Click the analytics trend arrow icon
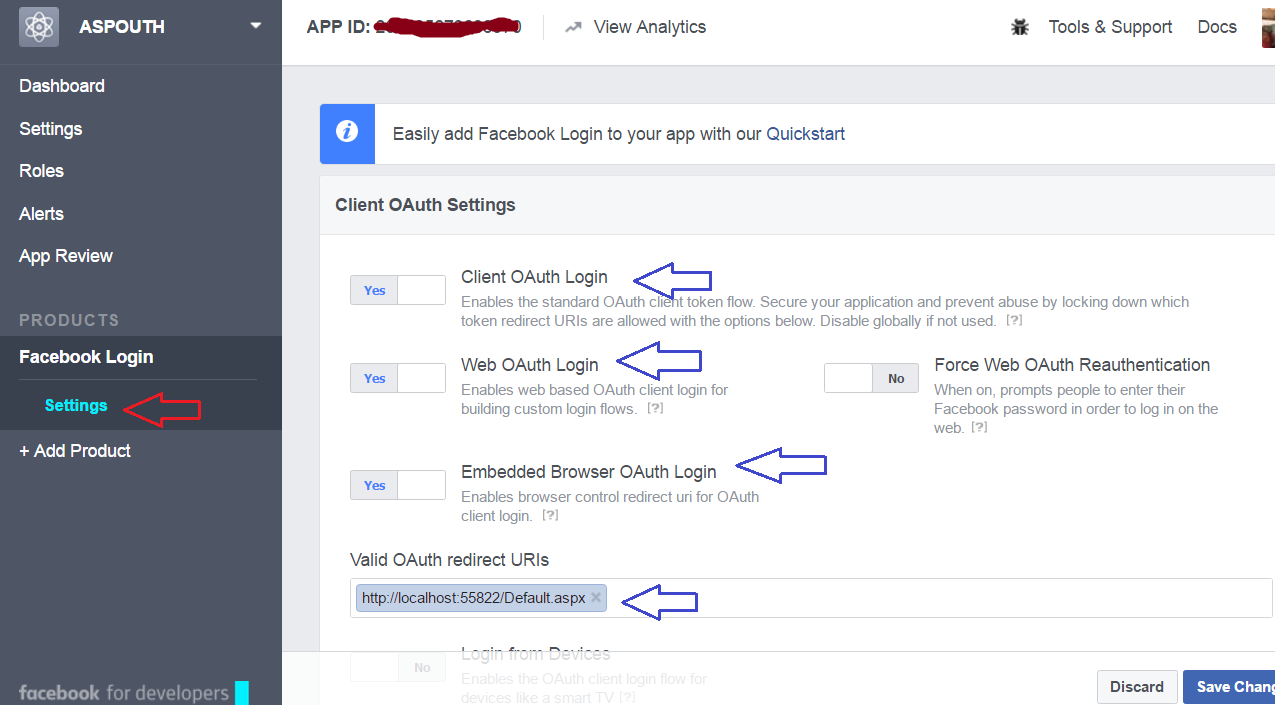Screen dimensions: 1275x705 573,28
